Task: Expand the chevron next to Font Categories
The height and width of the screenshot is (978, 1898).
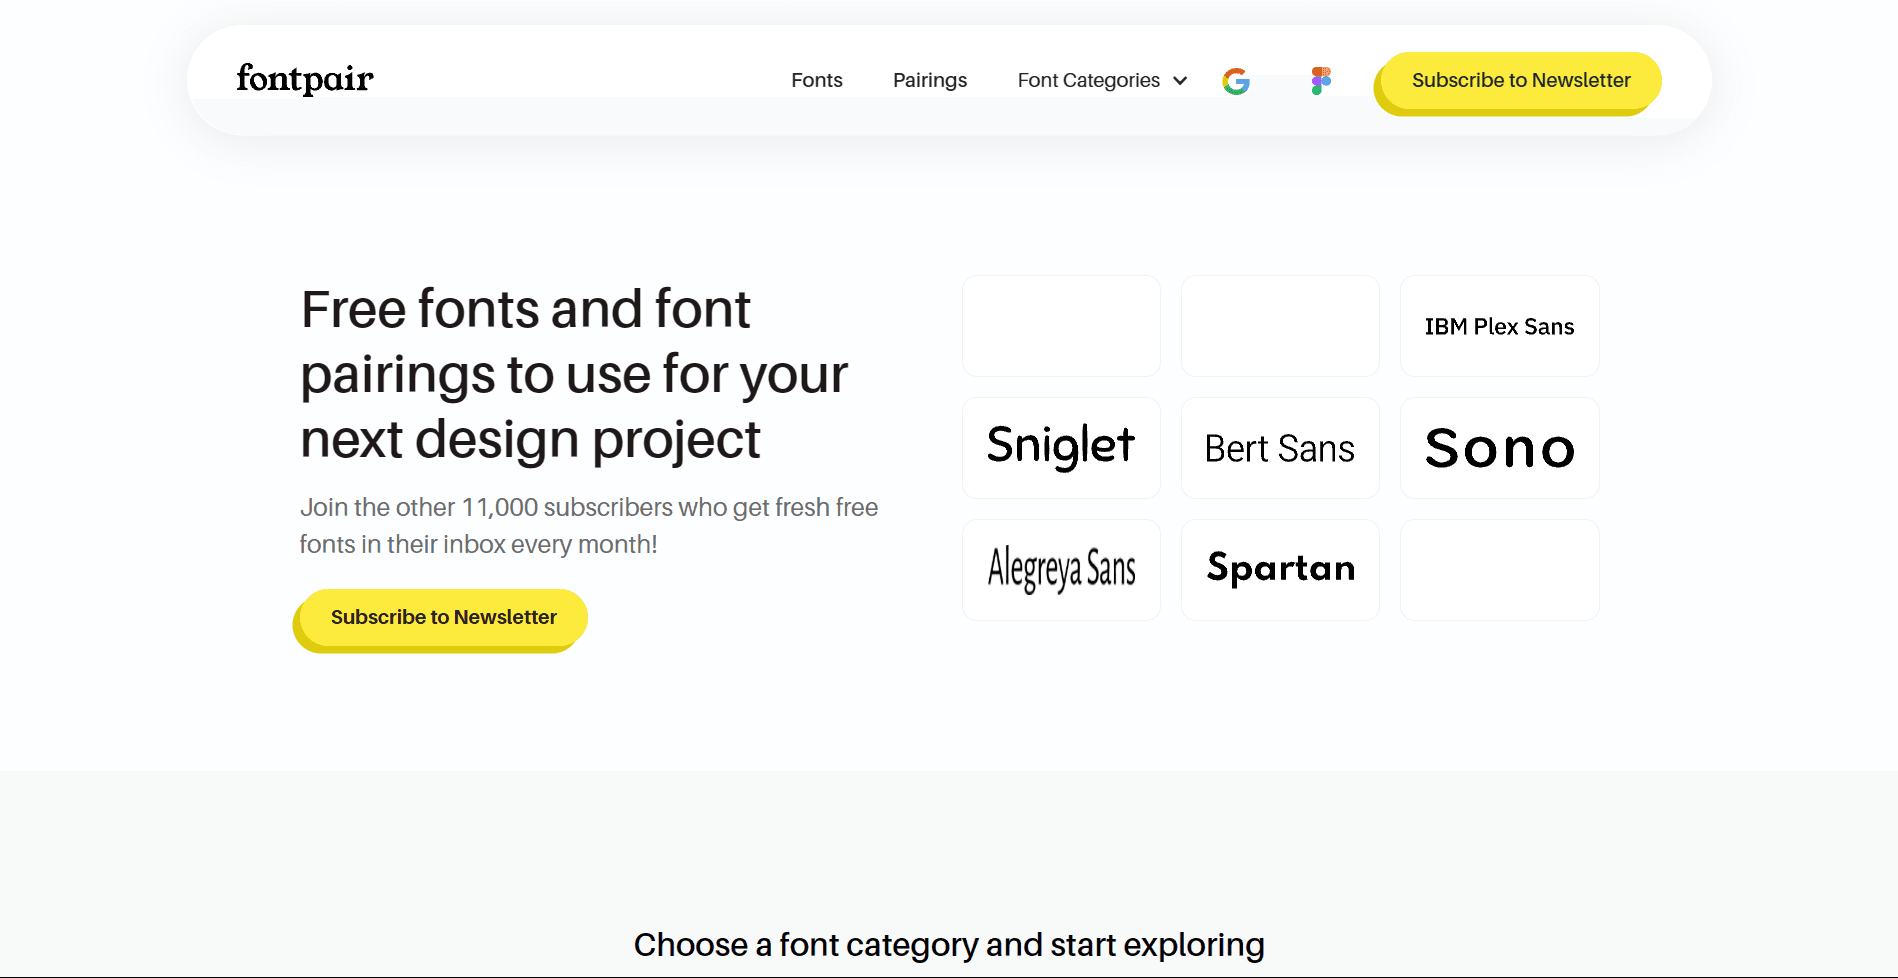Action: point(1180,81)
